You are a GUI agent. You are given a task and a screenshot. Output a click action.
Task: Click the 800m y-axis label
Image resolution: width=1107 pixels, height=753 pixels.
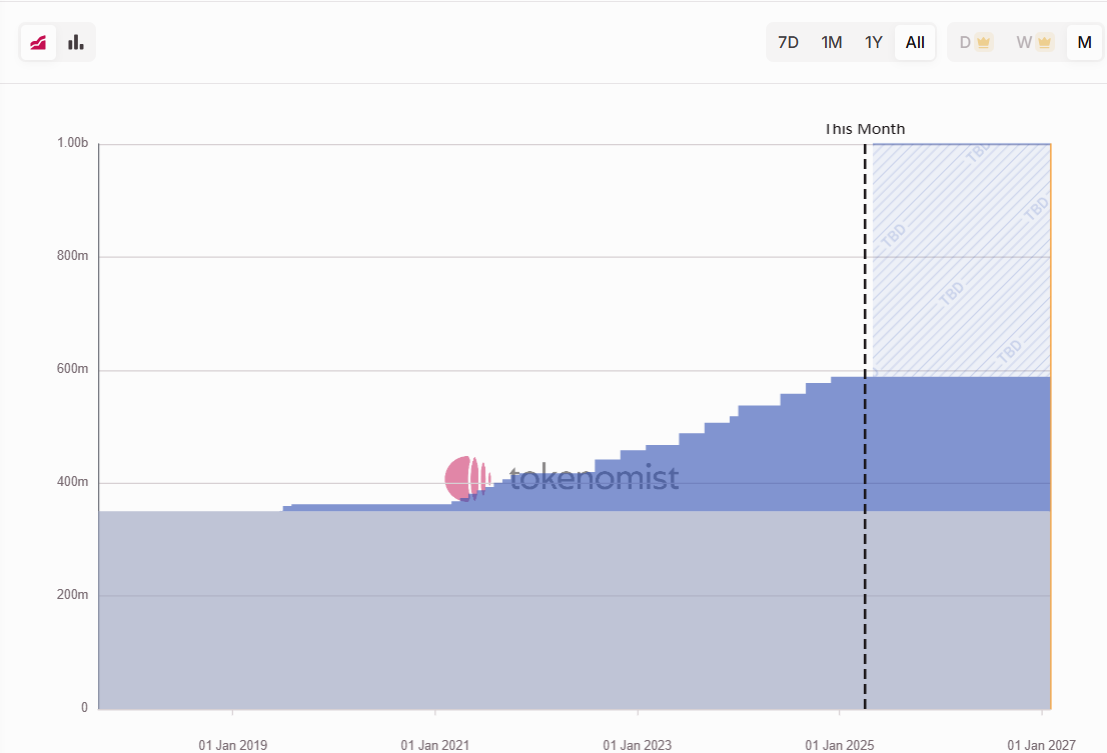[73, 255]
